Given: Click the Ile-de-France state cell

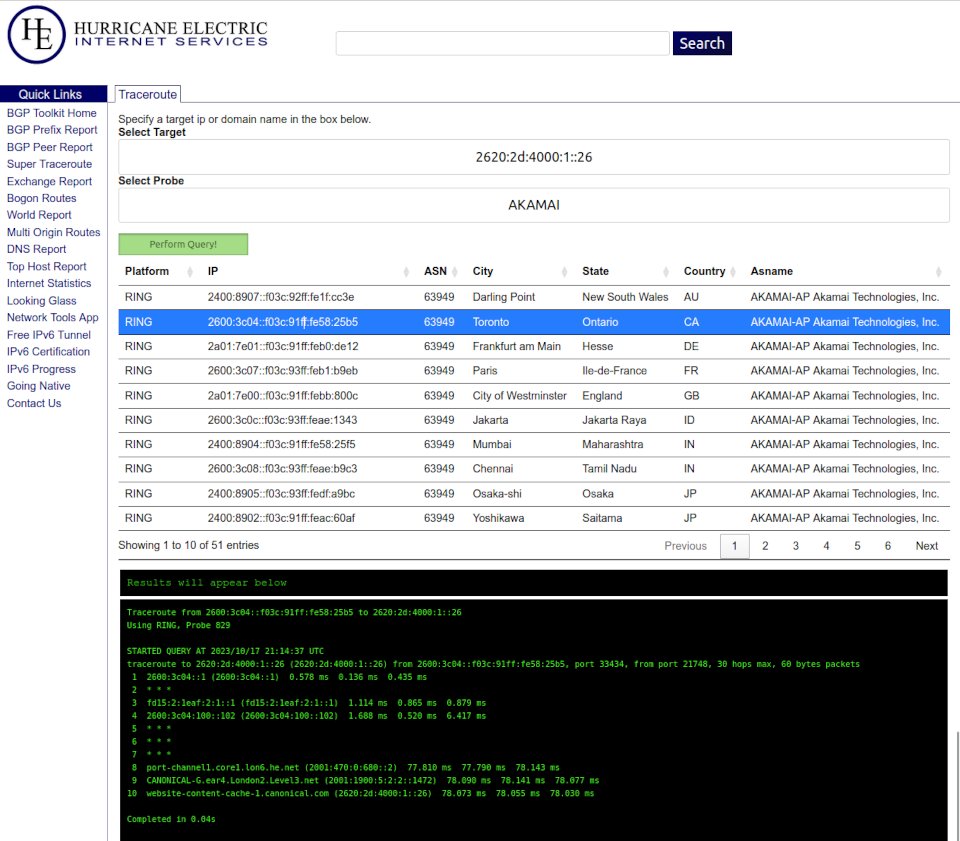Looking at the screenshot, I should pos(614,371).
